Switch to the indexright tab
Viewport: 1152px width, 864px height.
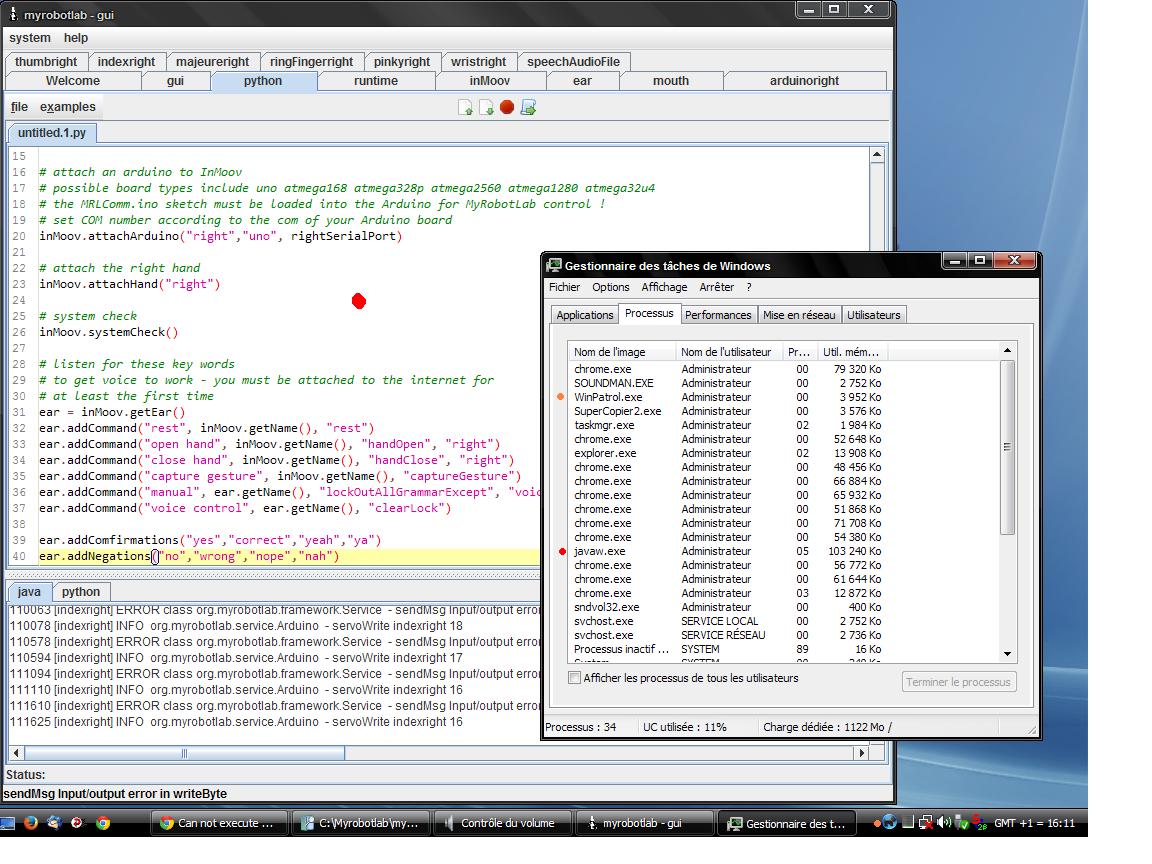126,62
